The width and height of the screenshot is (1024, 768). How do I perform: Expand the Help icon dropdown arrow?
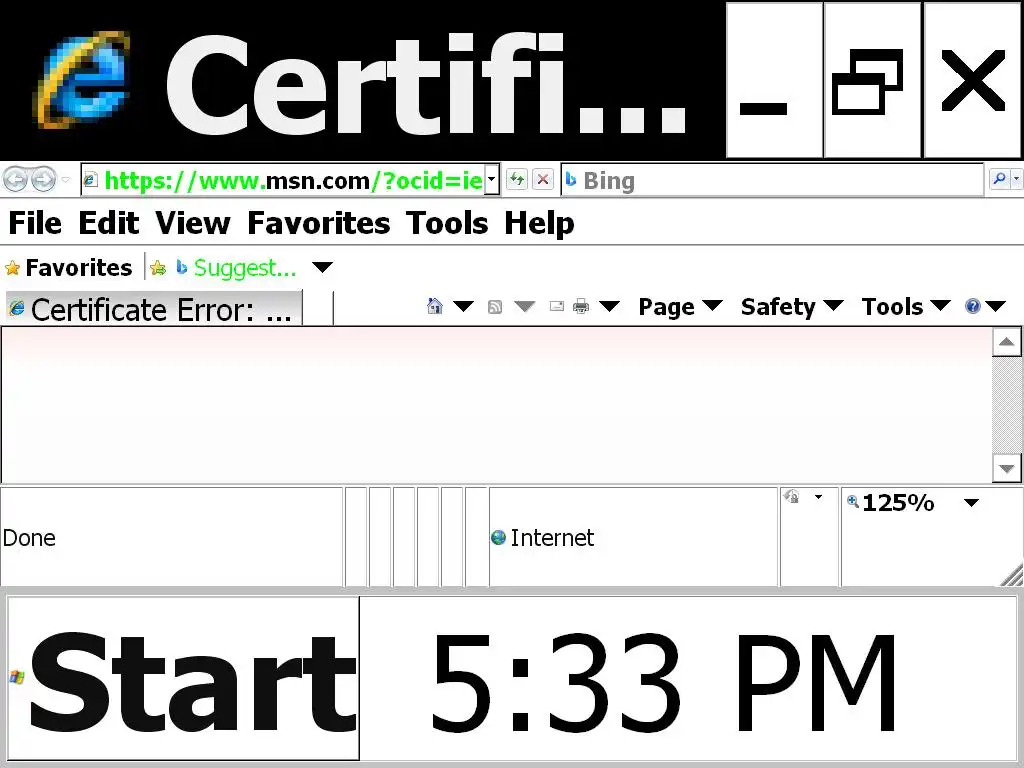click(x=996, y=306)
